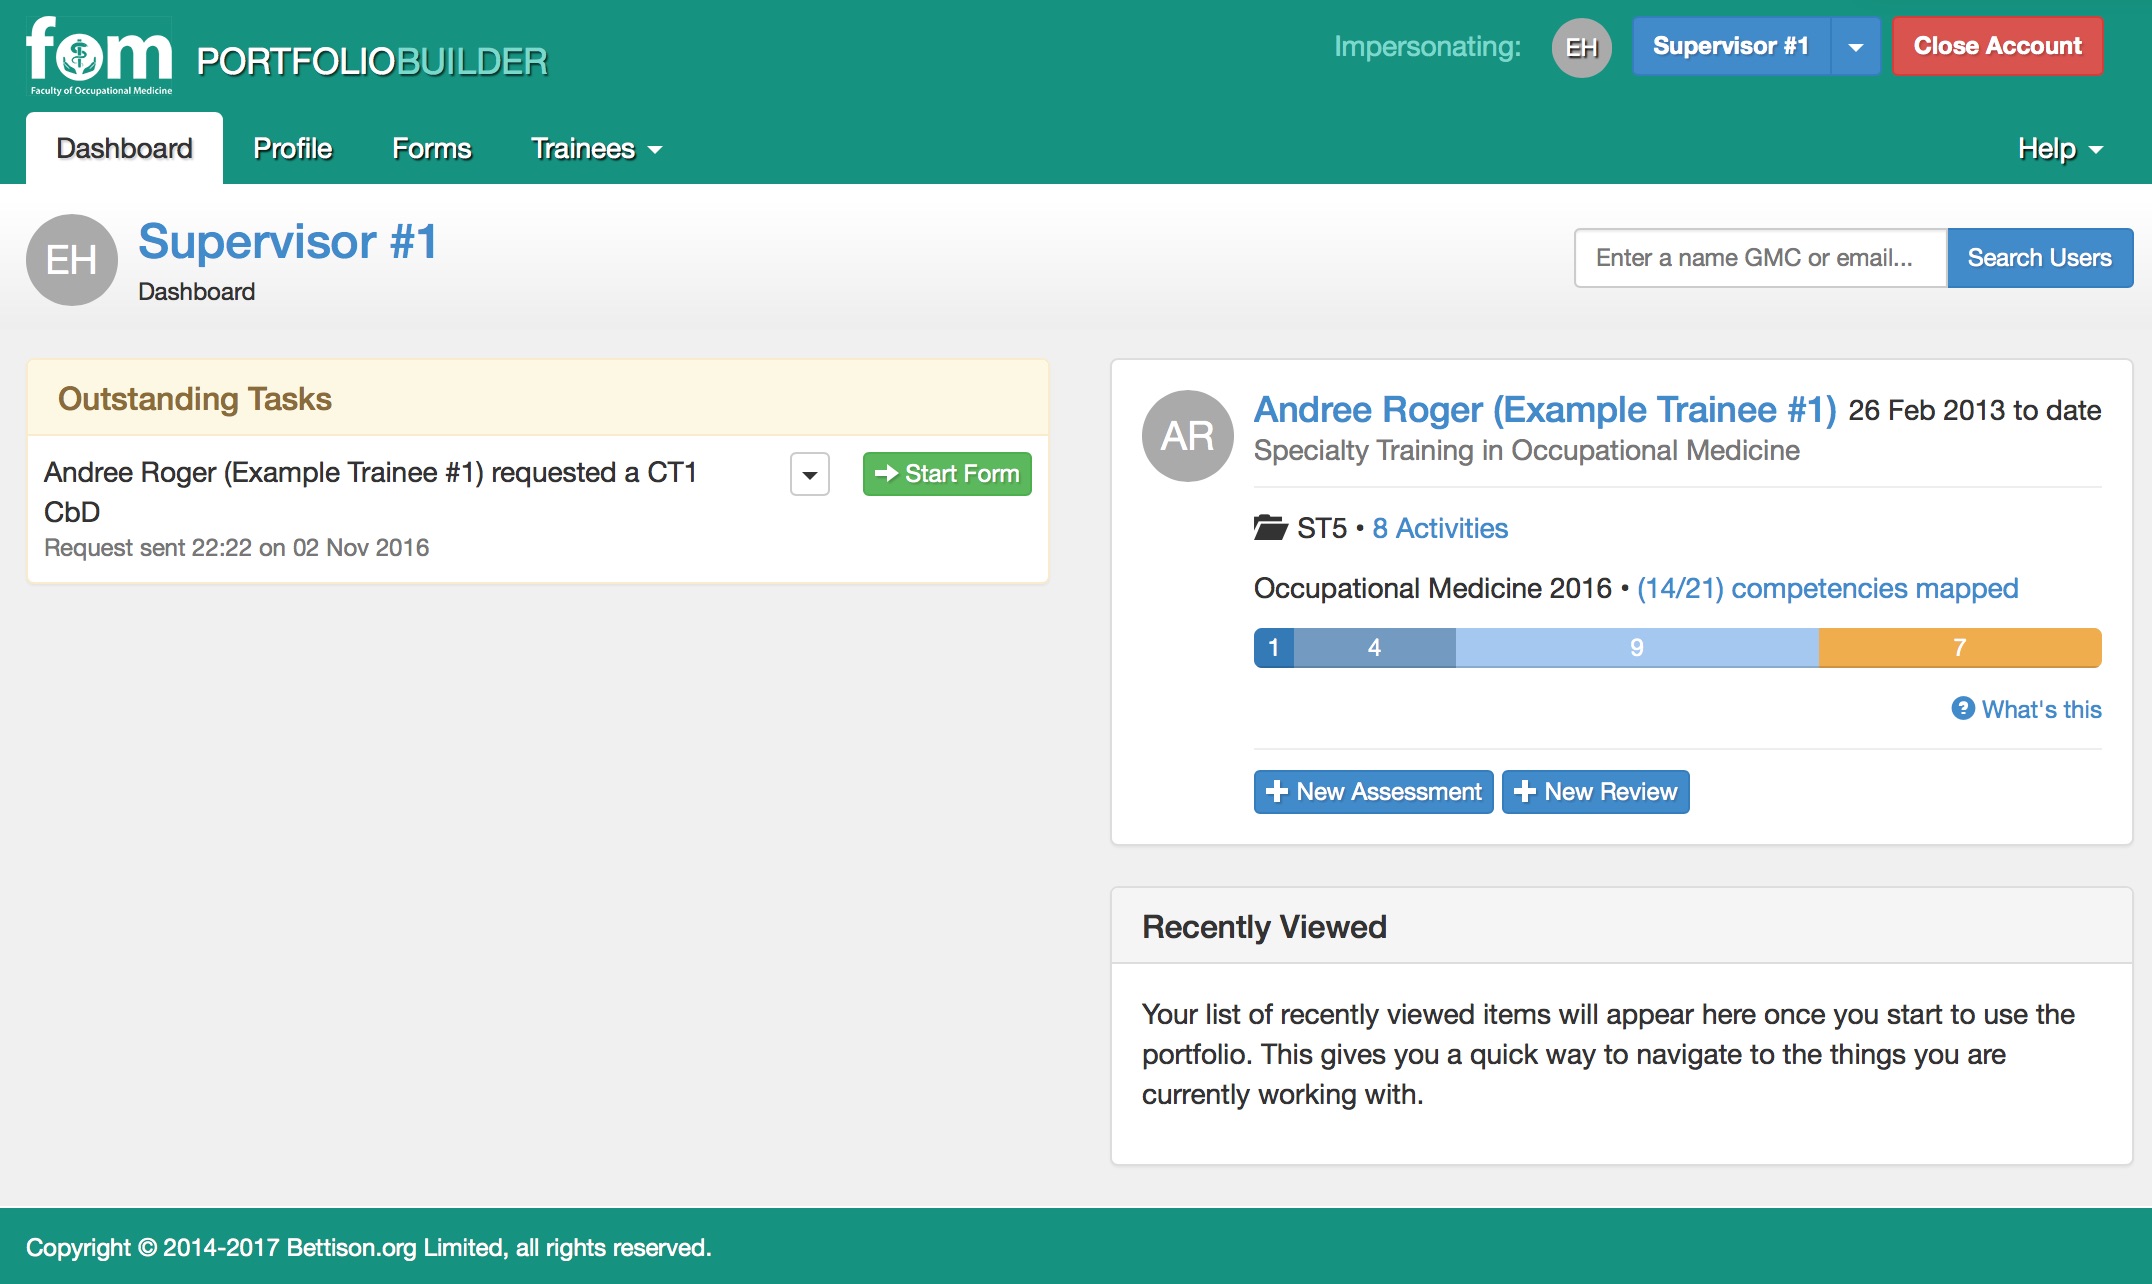Open the dropdown arrow next to Start Form
Screen dimensions: 2152x1284
tap(810, 474)
